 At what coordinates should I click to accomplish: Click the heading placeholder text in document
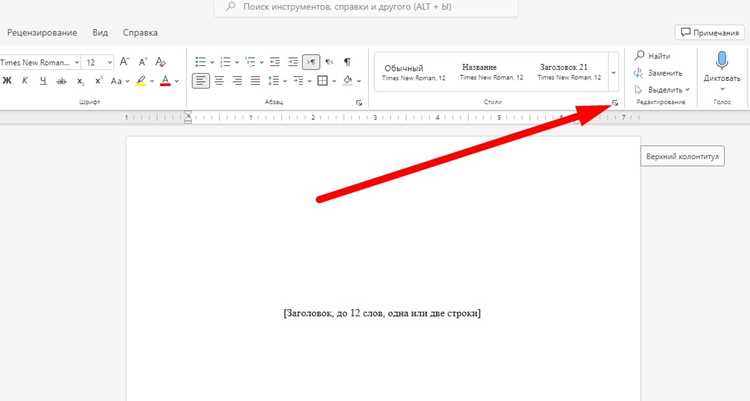(382, 313)
